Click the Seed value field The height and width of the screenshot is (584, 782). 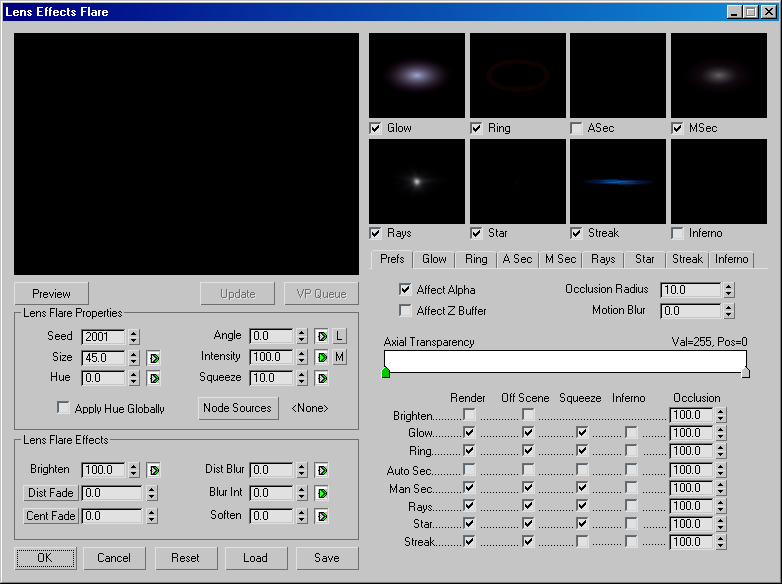click(x=103, y=337)
